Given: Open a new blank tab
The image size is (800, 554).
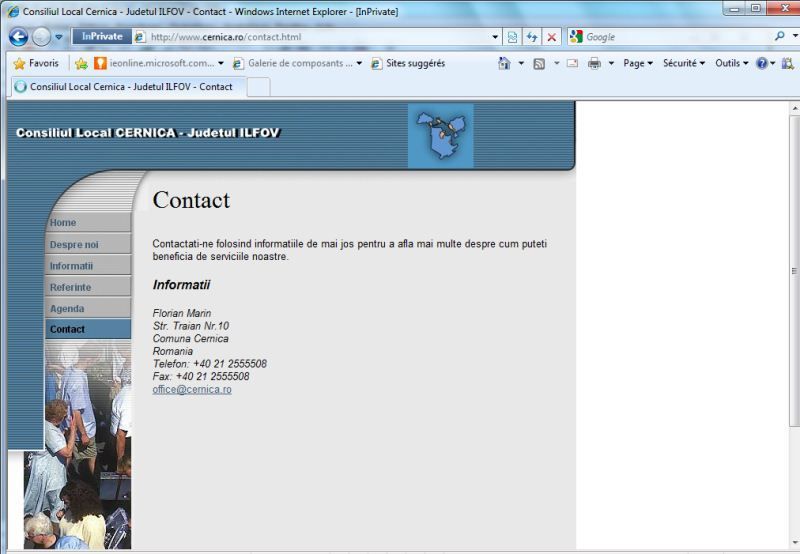Looking at the screenshot, I should coord(258,86).
